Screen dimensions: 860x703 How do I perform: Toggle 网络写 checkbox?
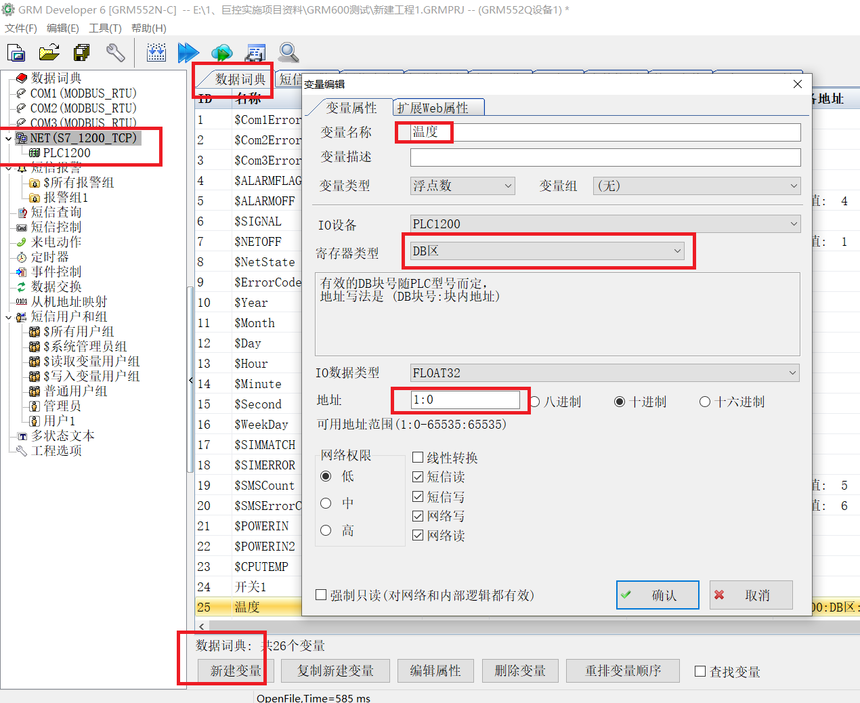[418, 516]
